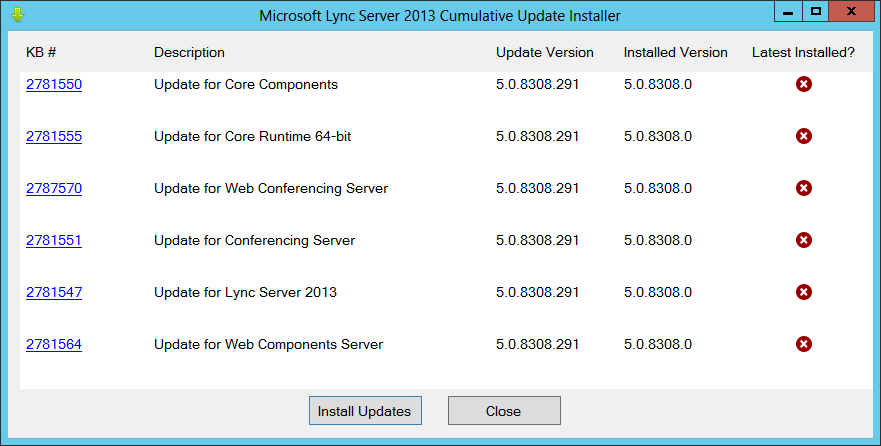Click red X status icon for Lync Server 2013
This screenshot has height=446, width=881.
(x=803, y=292)
